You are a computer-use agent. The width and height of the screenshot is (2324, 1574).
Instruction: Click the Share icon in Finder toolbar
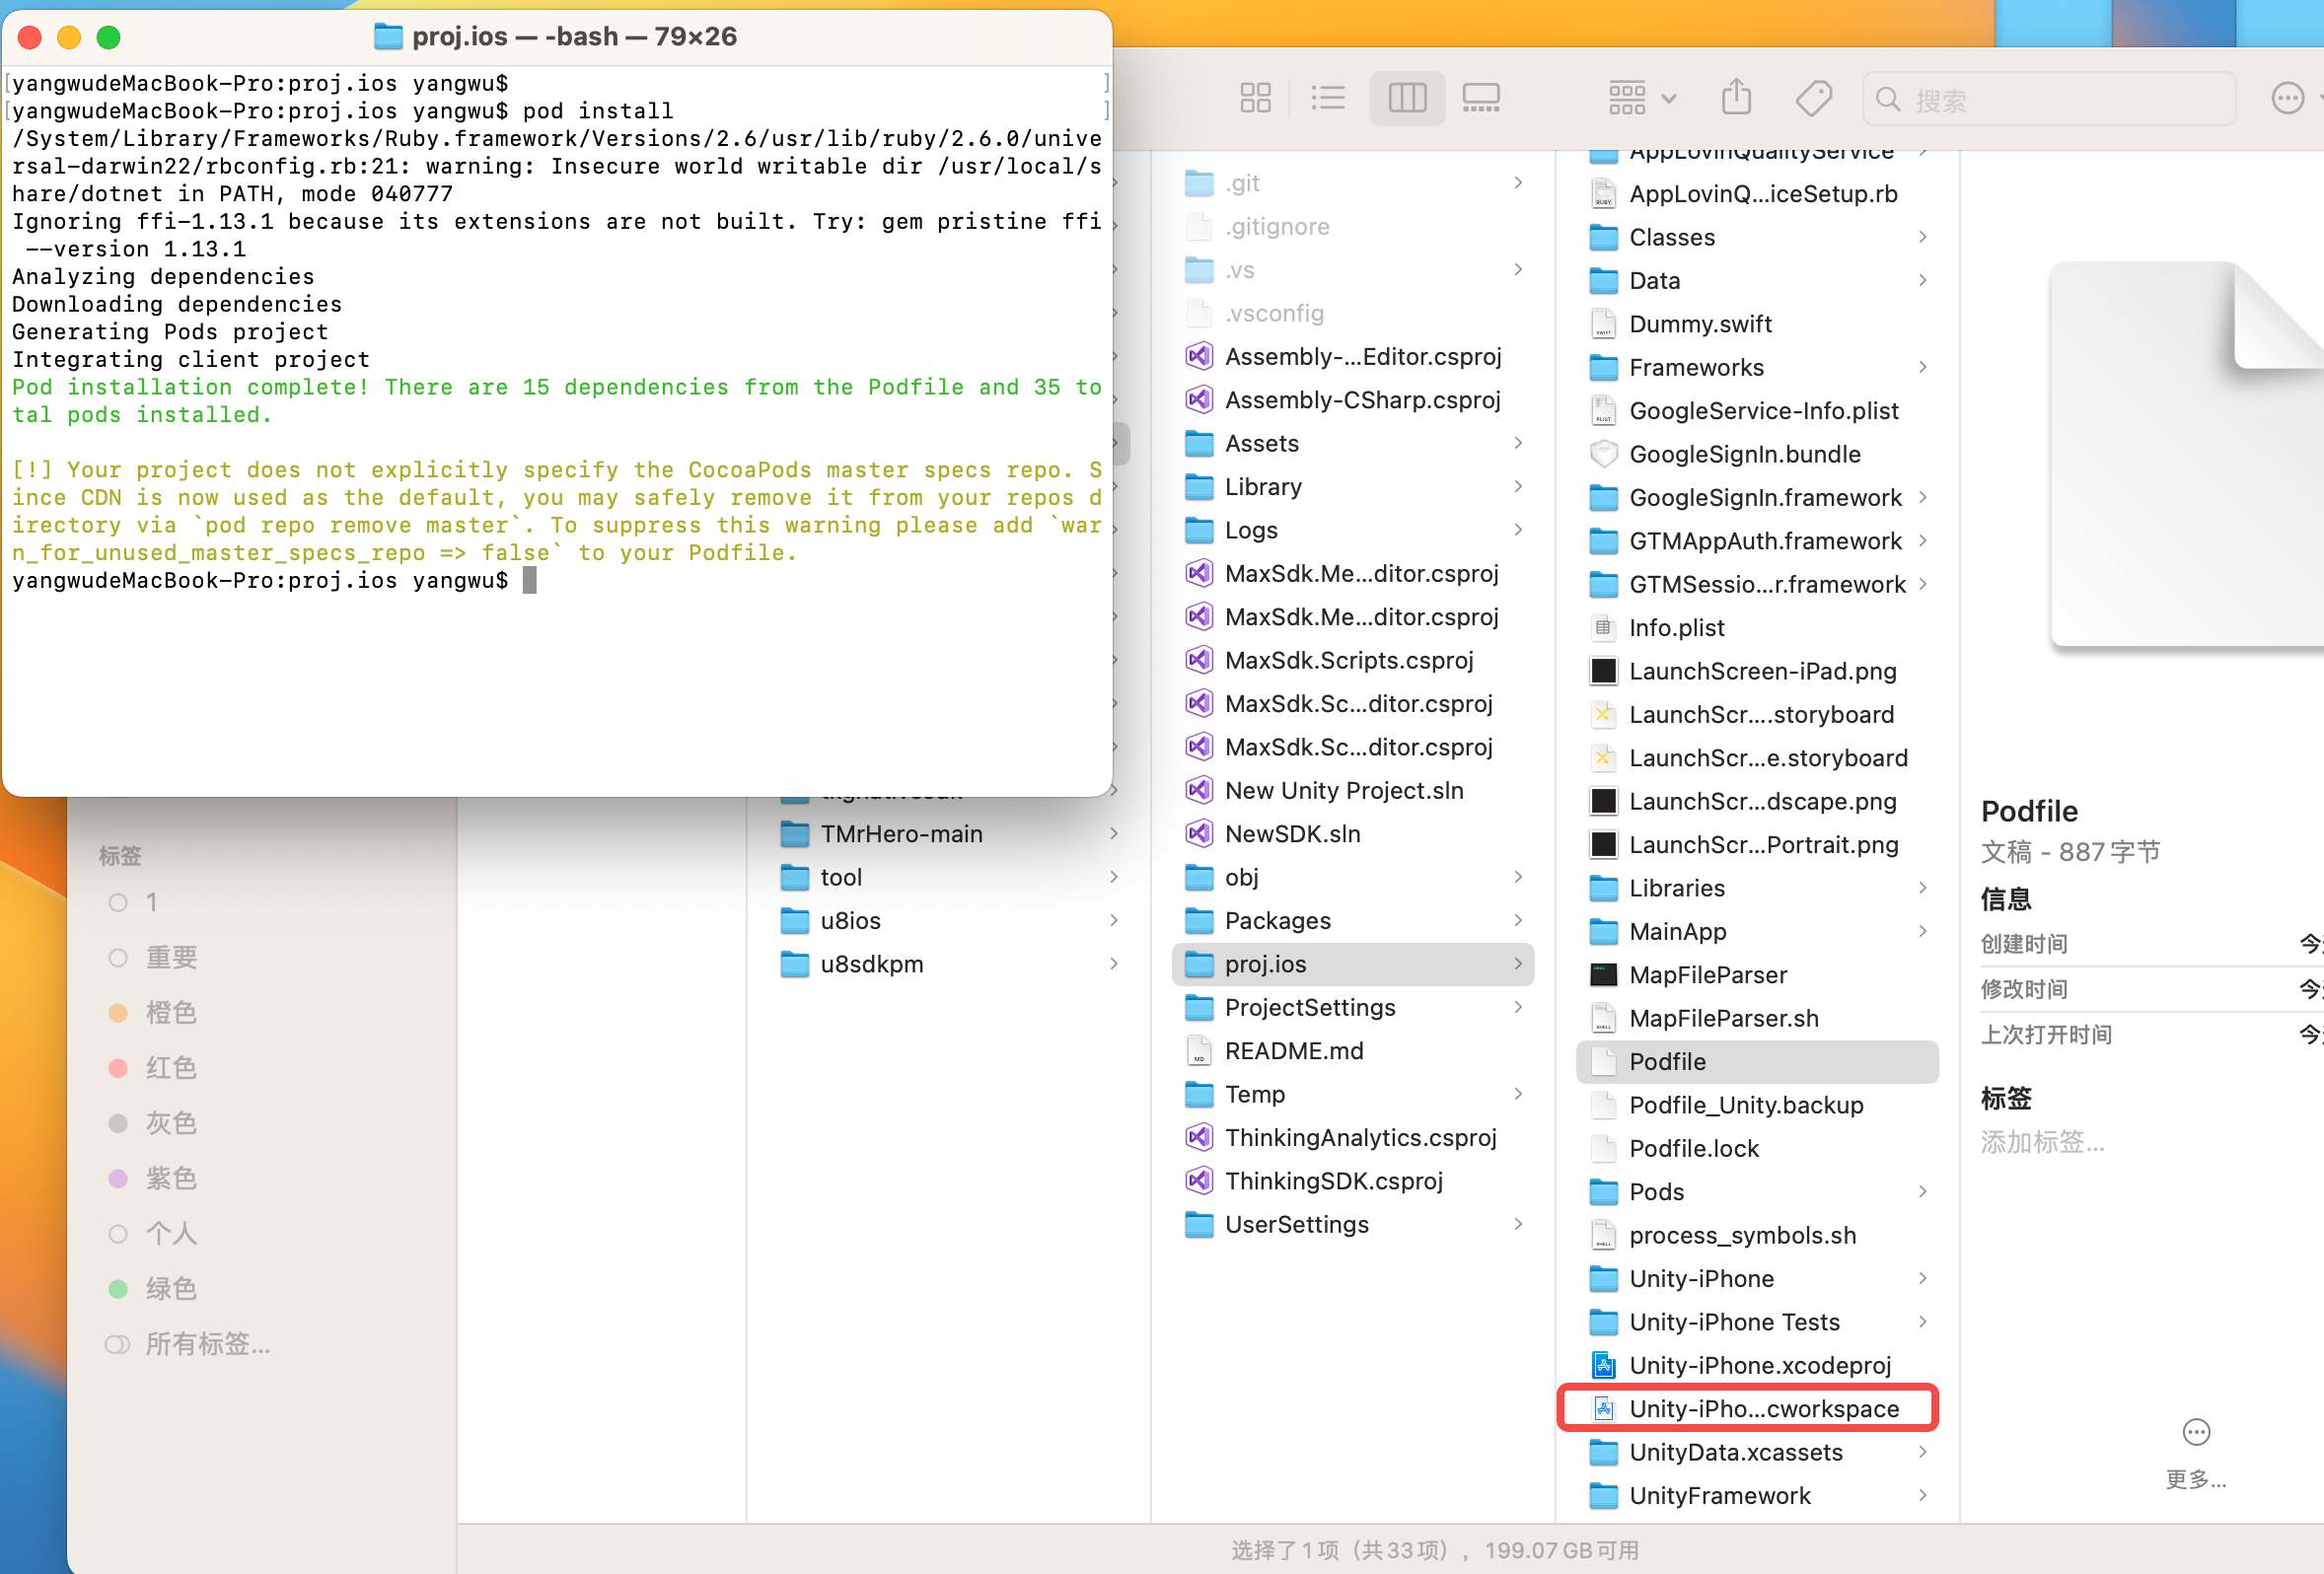1736,98
